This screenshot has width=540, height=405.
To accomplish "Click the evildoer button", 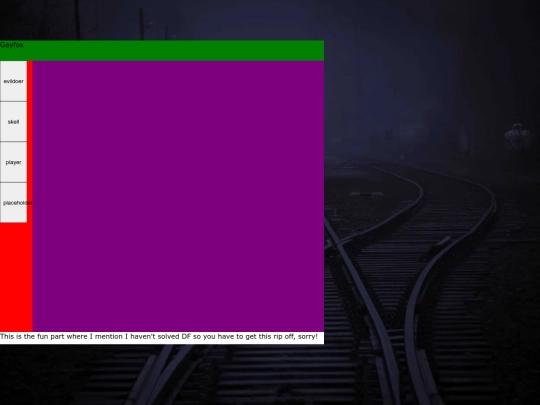I will (x=13, y=81).
